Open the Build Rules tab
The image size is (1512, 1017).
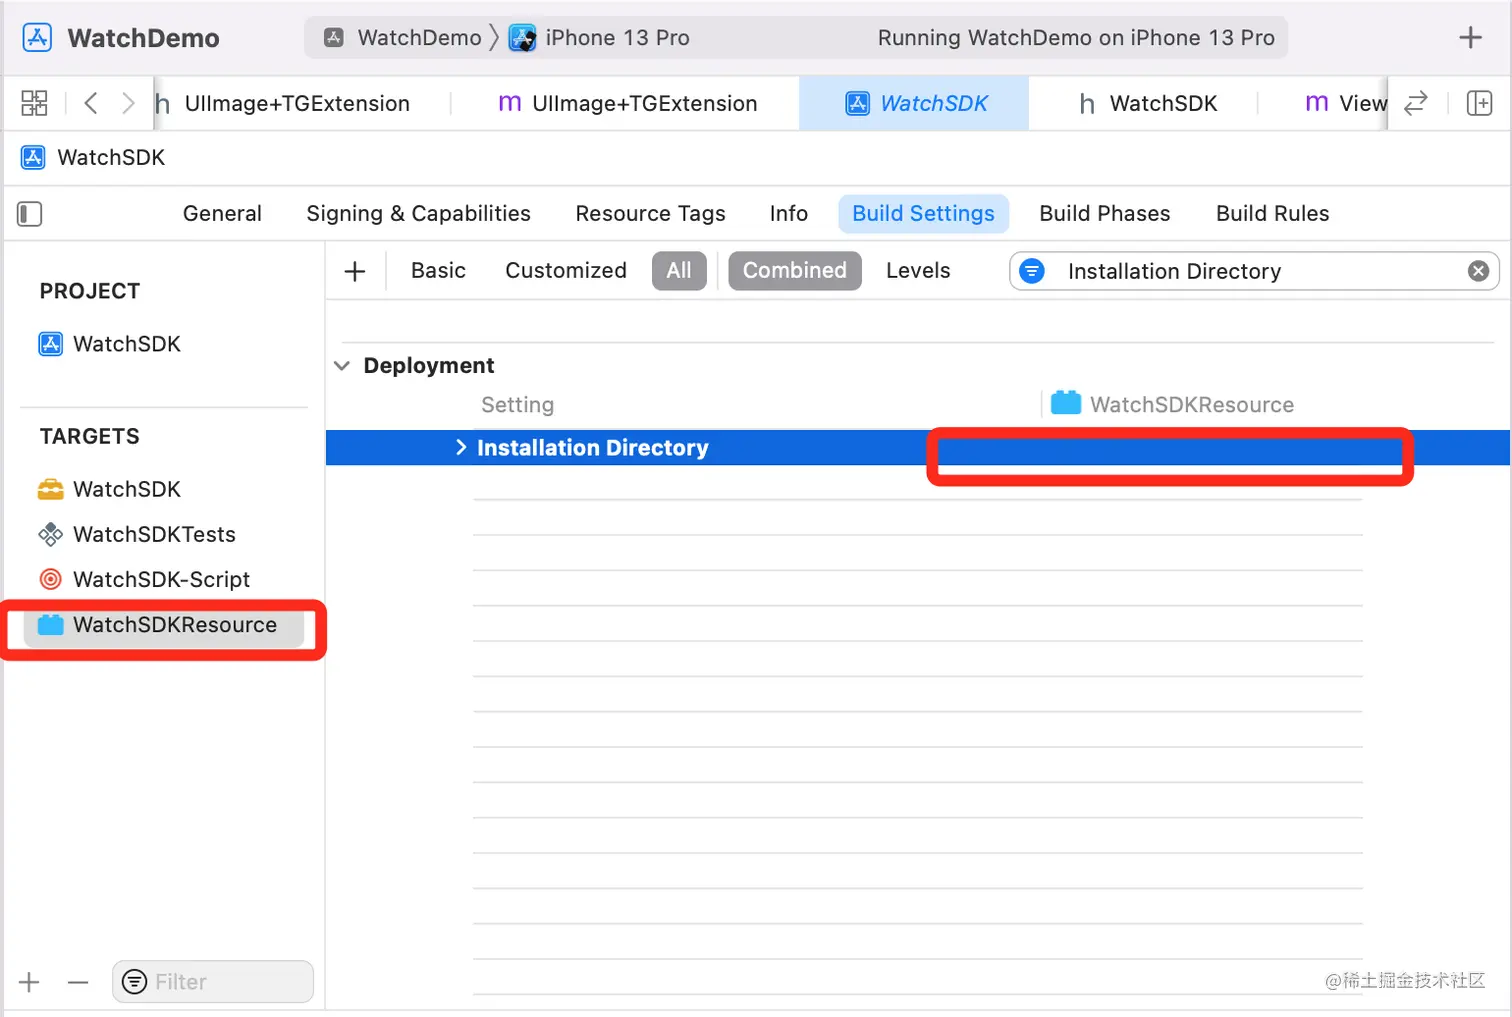[x=1272, y=214]
